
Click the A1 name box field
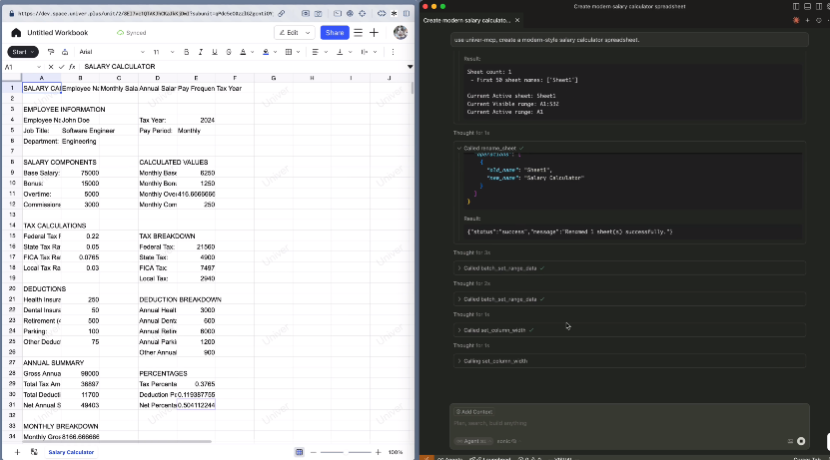pos(22,67)
